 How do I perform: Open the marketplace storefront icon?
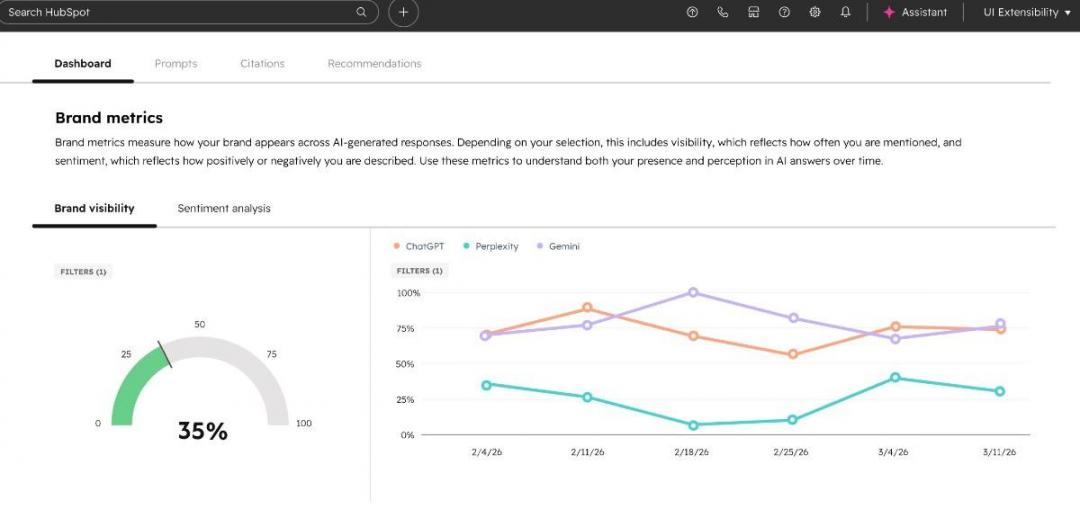(x=754, y=12)
